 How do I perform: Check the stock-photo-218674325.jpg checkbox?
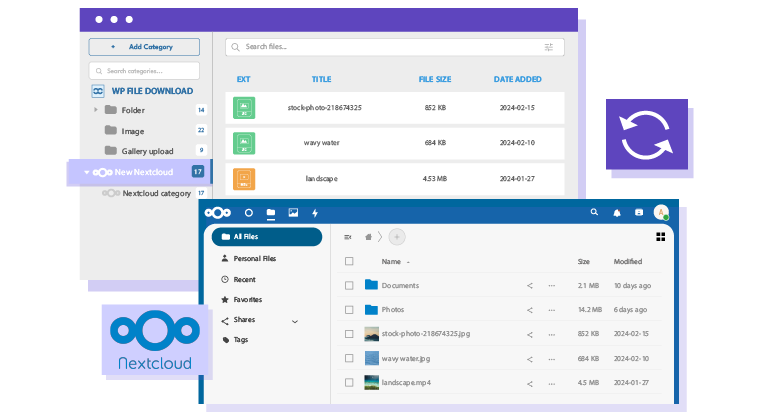coord(349,334)
